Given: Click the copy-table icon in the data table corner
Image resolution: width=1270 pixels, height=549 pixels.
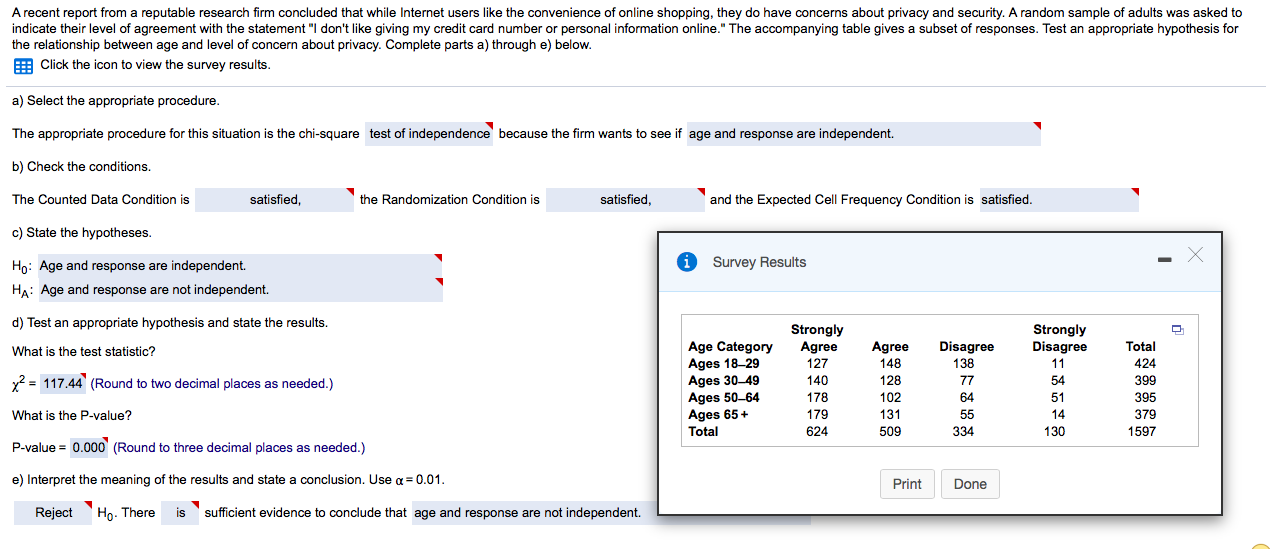Looking at the screenshot, I should tap(1178, 329).
